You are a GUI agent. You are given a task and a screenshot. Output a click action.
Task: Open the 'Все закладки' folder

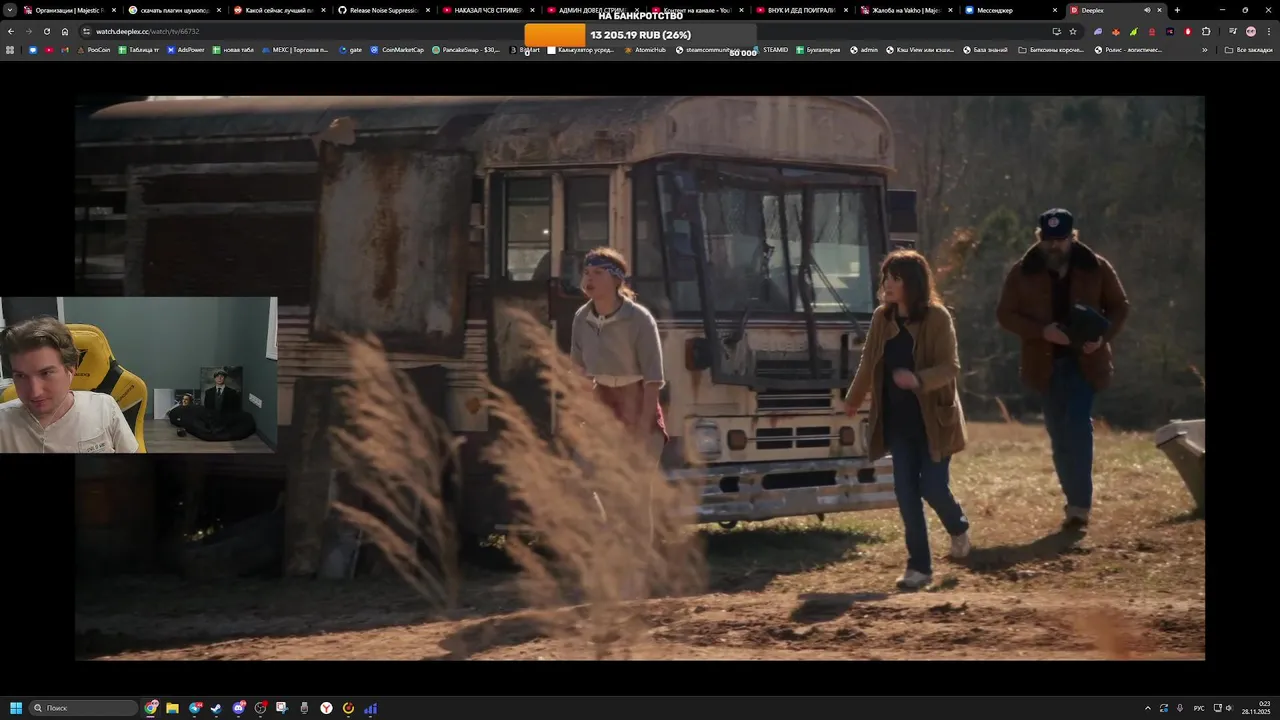coord(1249,49)
